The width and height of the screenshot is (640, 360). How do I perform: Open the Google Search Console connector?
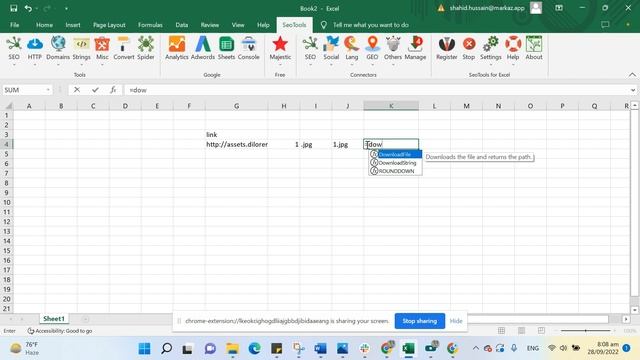coord(249,49)
